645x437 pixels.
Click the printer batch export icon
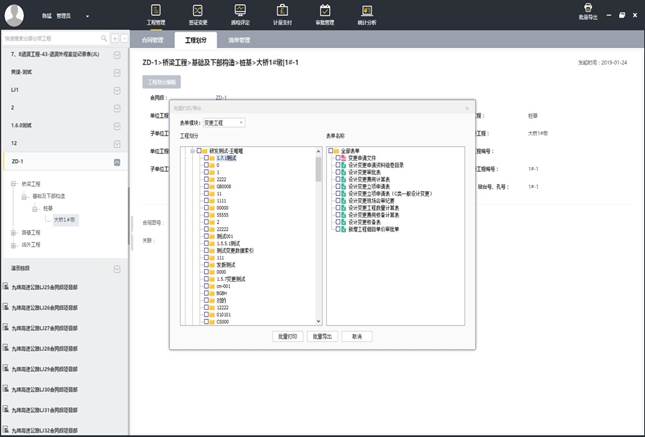588,7
